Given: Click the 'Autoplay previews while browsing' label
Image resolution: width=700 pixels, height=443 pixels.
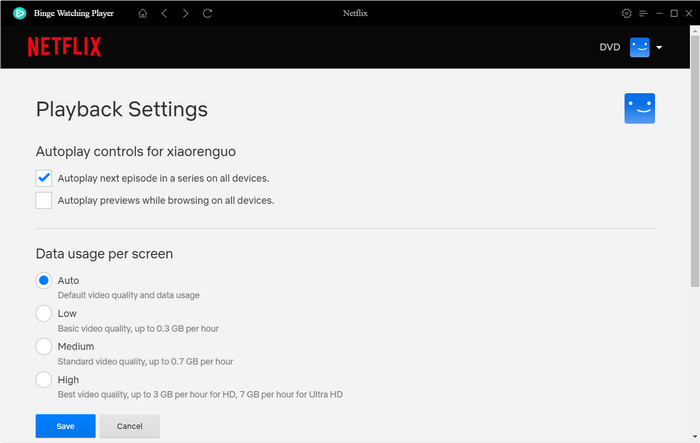Looking at the screenshot, I should pos(166,201).
